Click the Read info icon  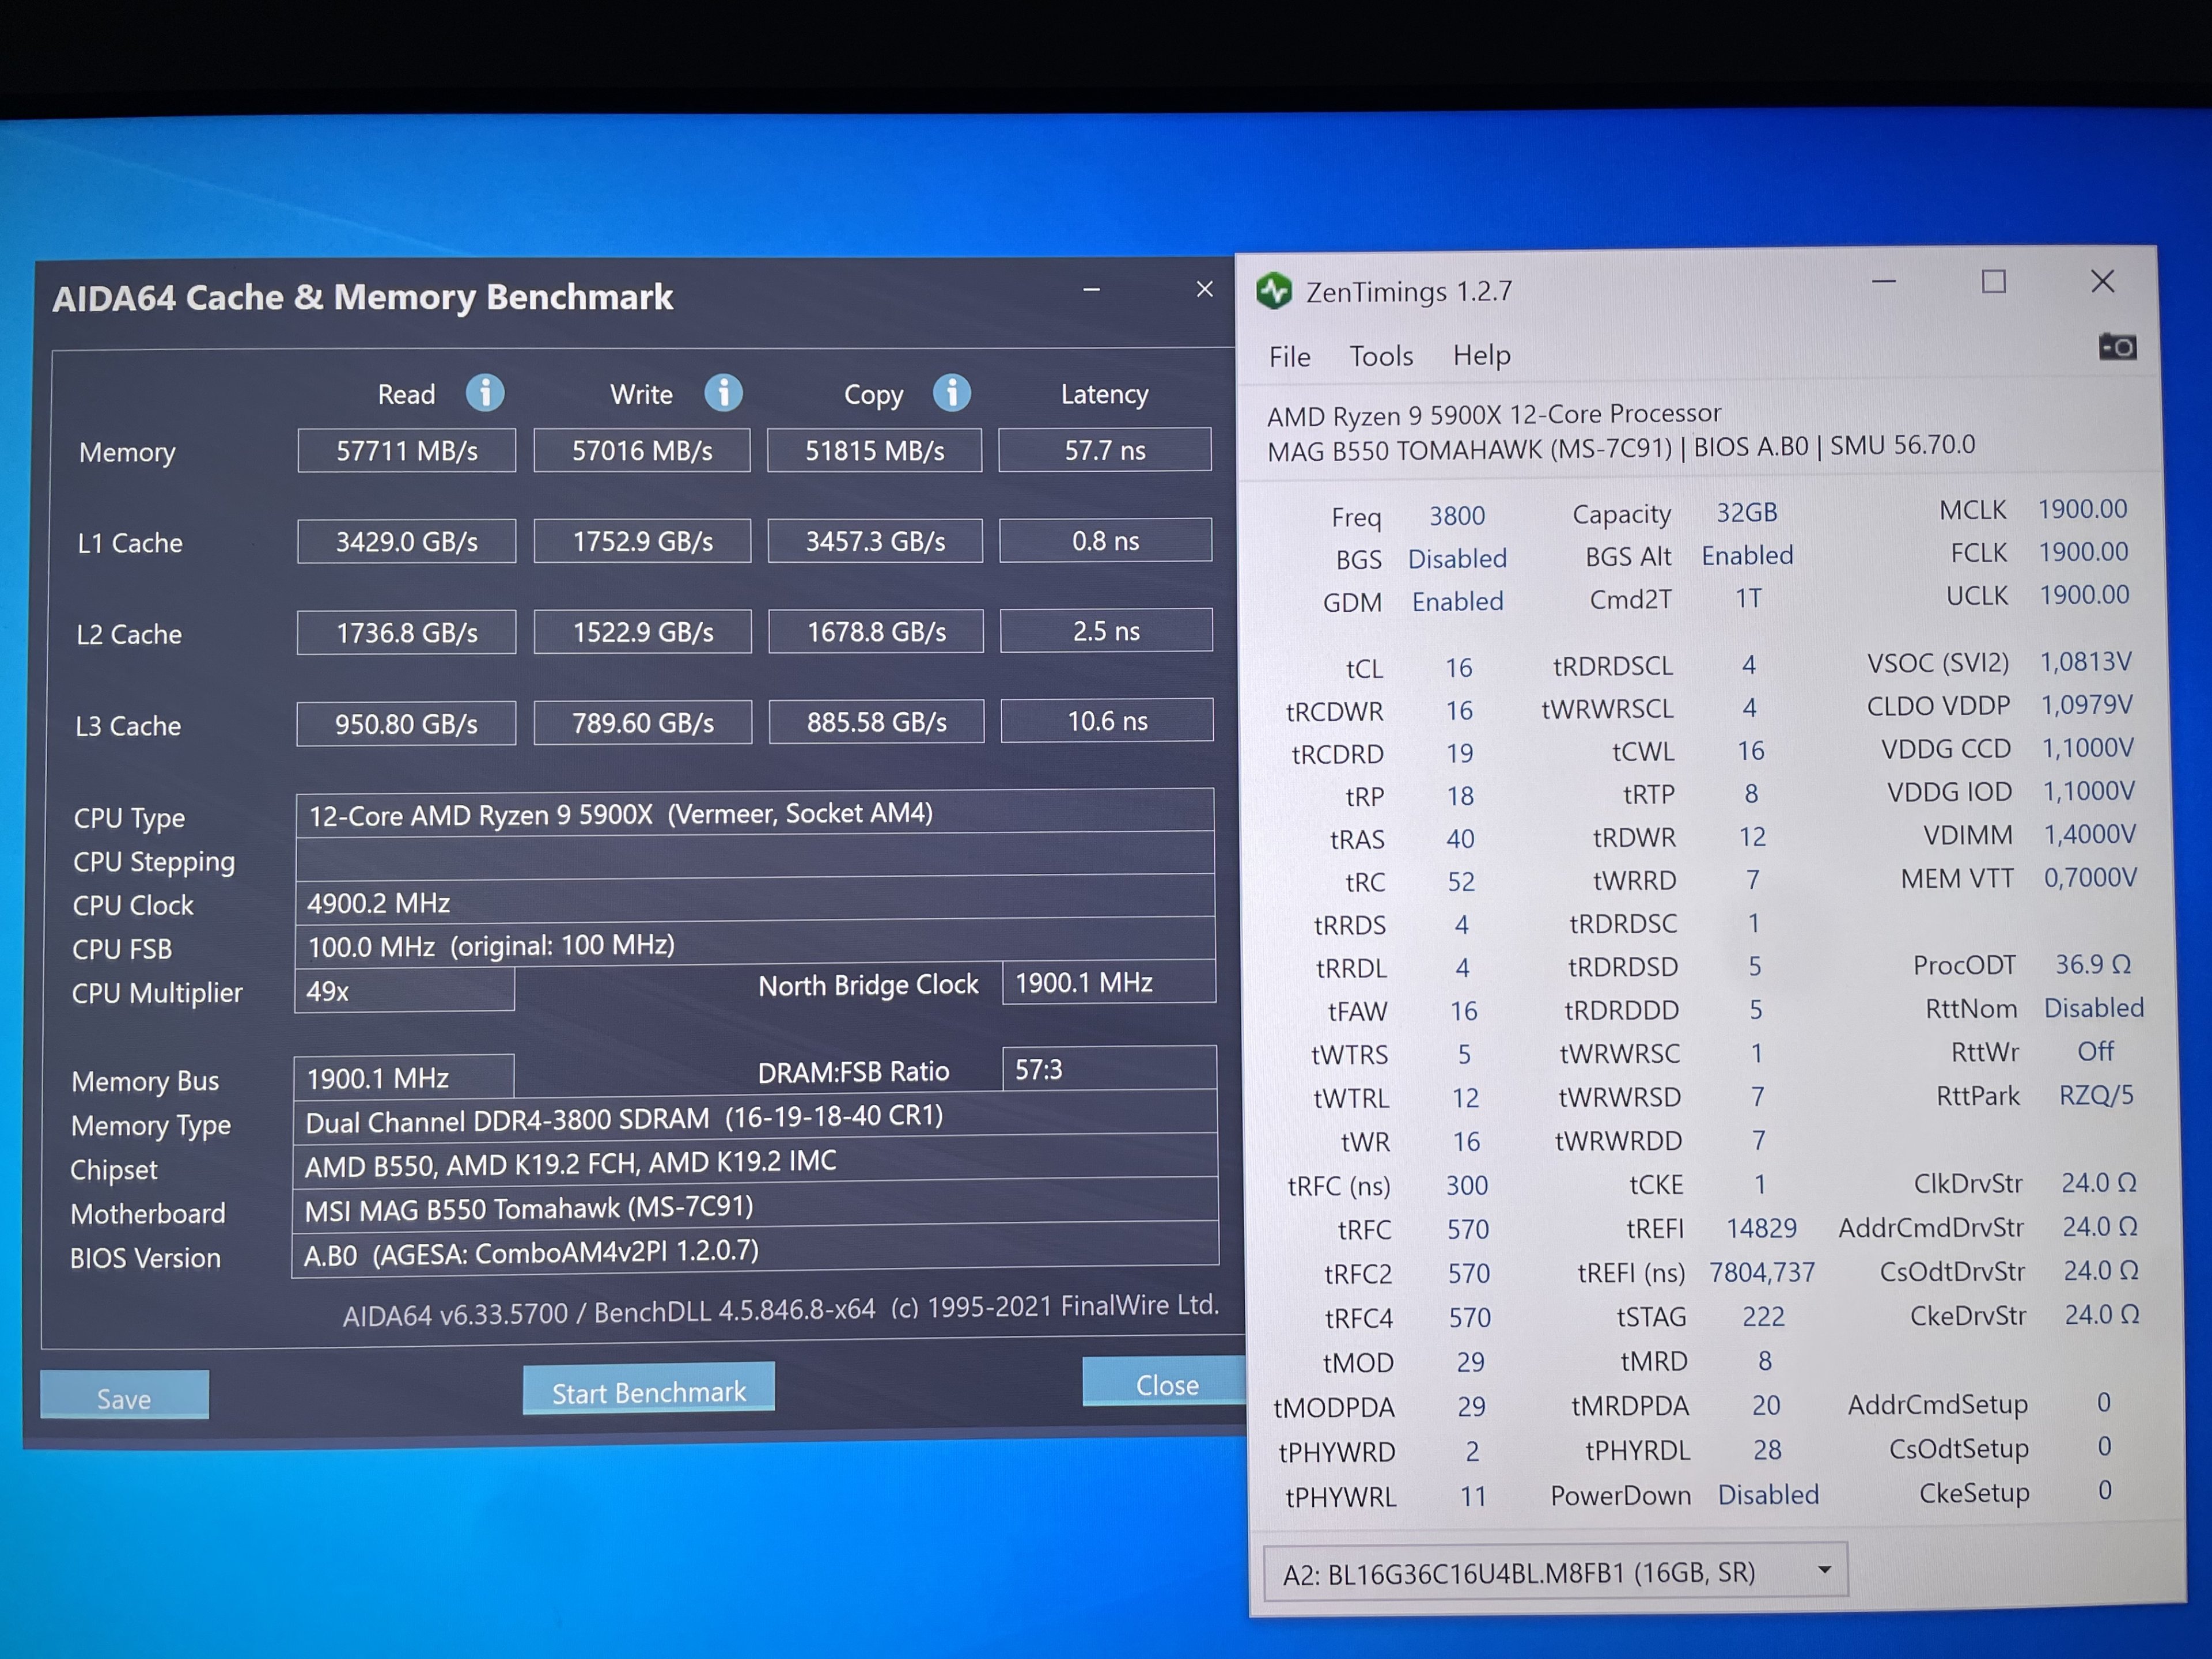point(485,393)
